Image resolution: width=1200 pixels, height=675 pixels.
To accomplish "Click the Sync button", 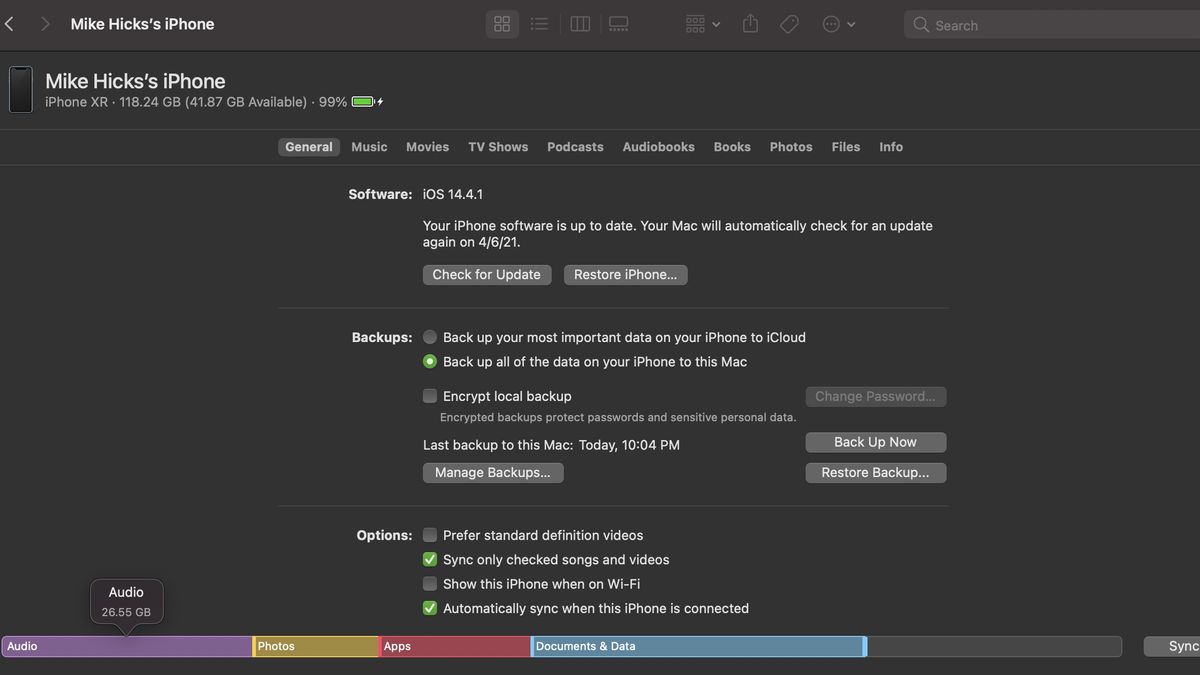I will 1172,647.
